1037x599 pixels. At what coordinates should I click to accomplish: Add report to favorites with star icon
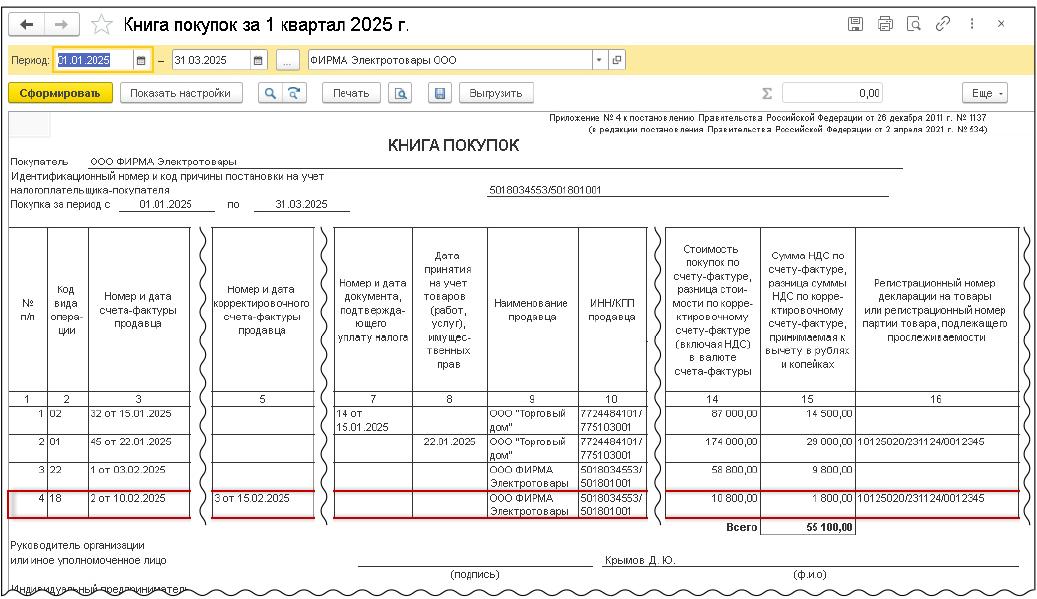[x=101, y=23]
